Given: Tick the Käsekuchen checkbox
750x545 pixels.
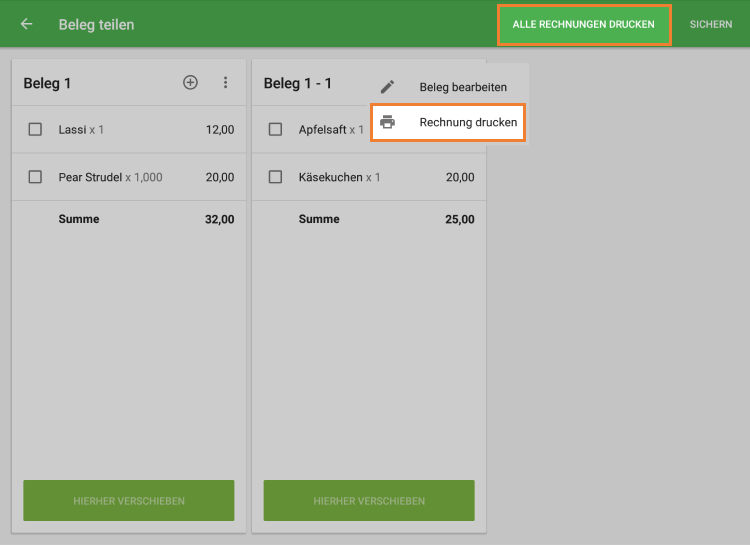Looking at the screenshot, I should tap(275, 177).
